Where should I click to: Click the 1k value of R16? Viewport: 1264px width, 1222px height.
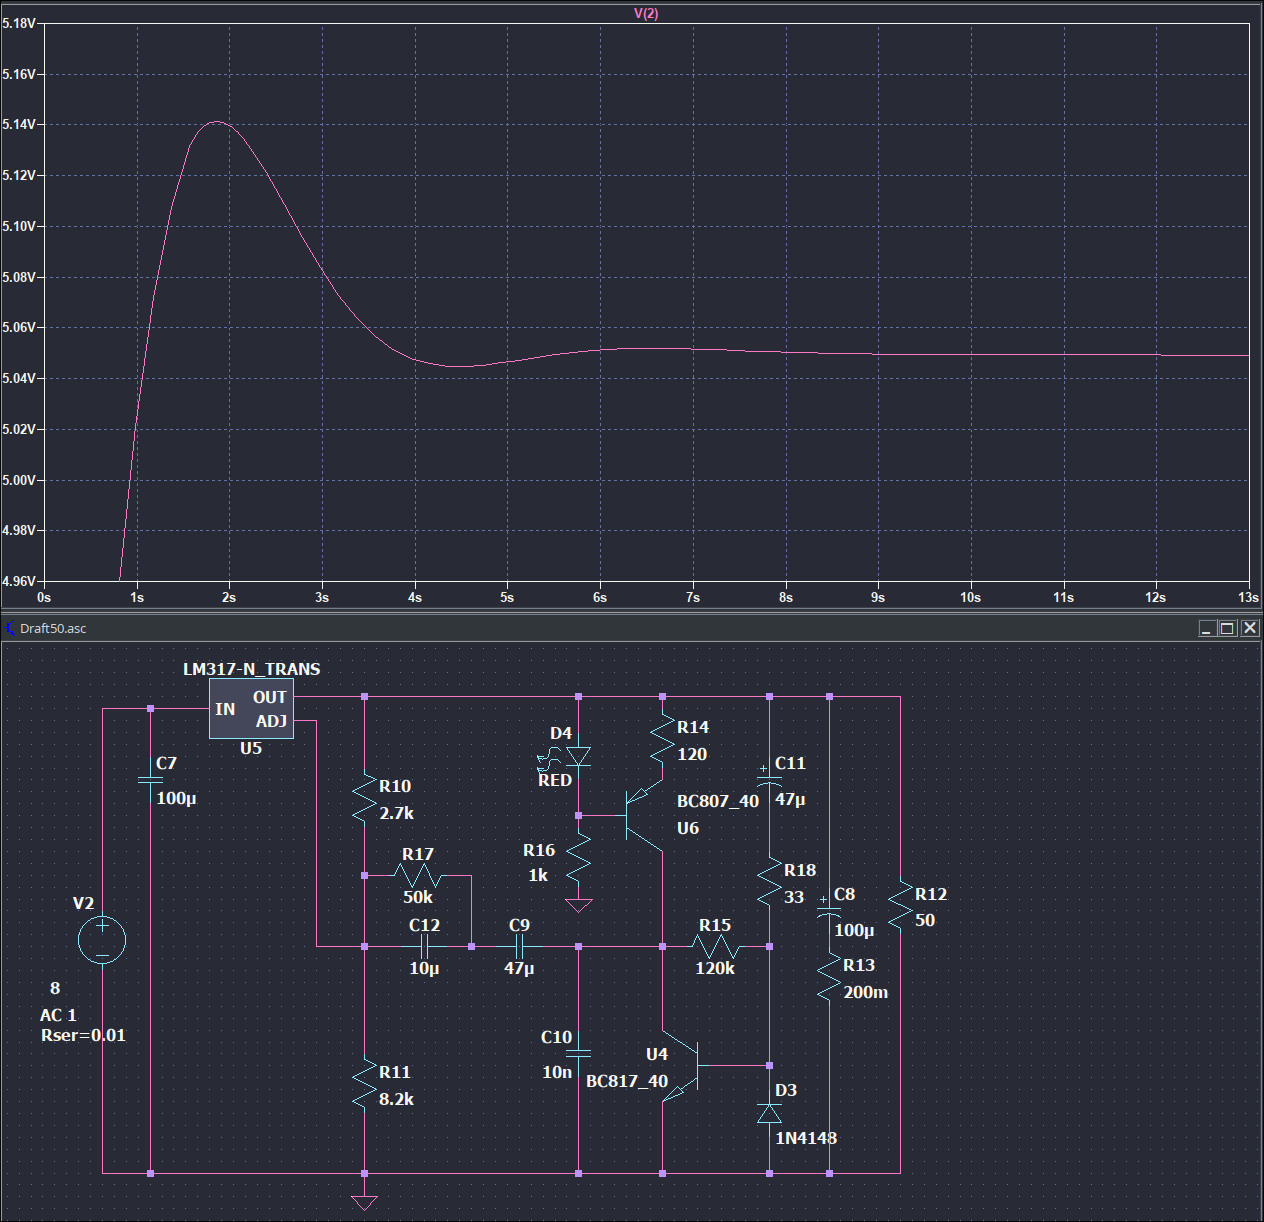tap(538, 875)
